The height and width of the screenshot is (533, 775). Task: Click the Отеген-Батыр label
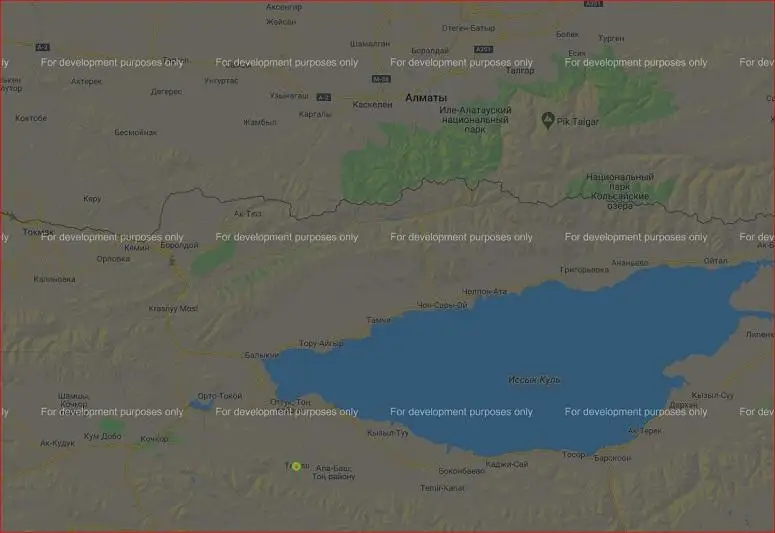pyautogui.click(x=468, y=28)
